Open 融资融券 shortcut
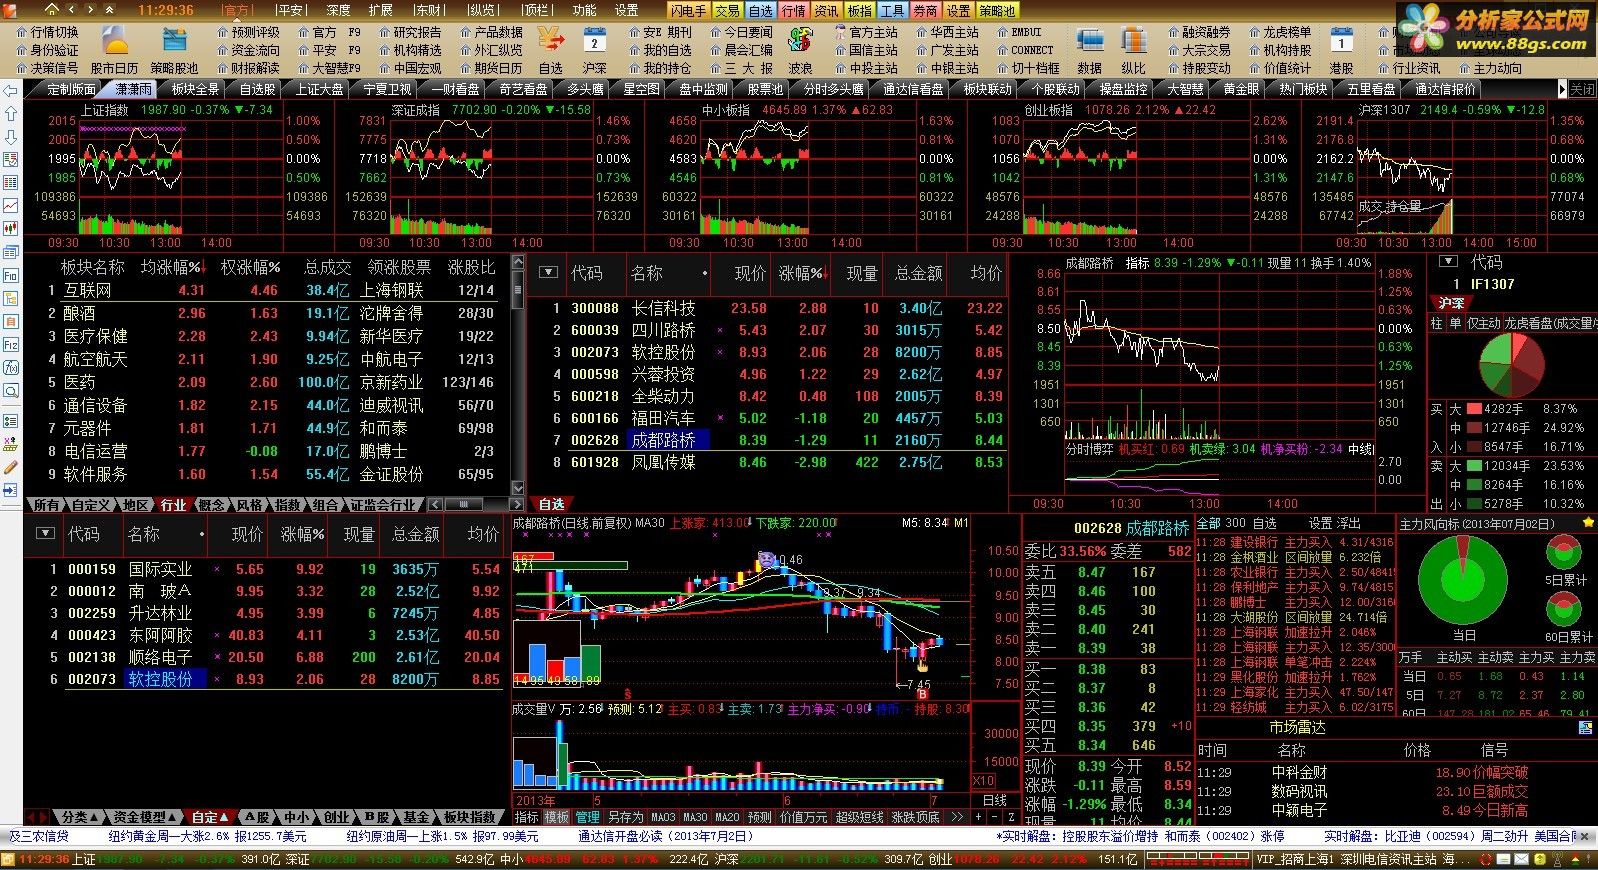 tap(1199, 32)
